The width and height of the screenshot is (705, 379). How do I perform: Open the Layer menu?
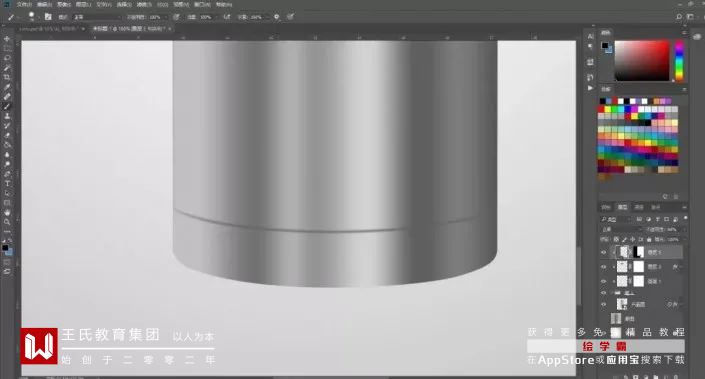(84, 4)
